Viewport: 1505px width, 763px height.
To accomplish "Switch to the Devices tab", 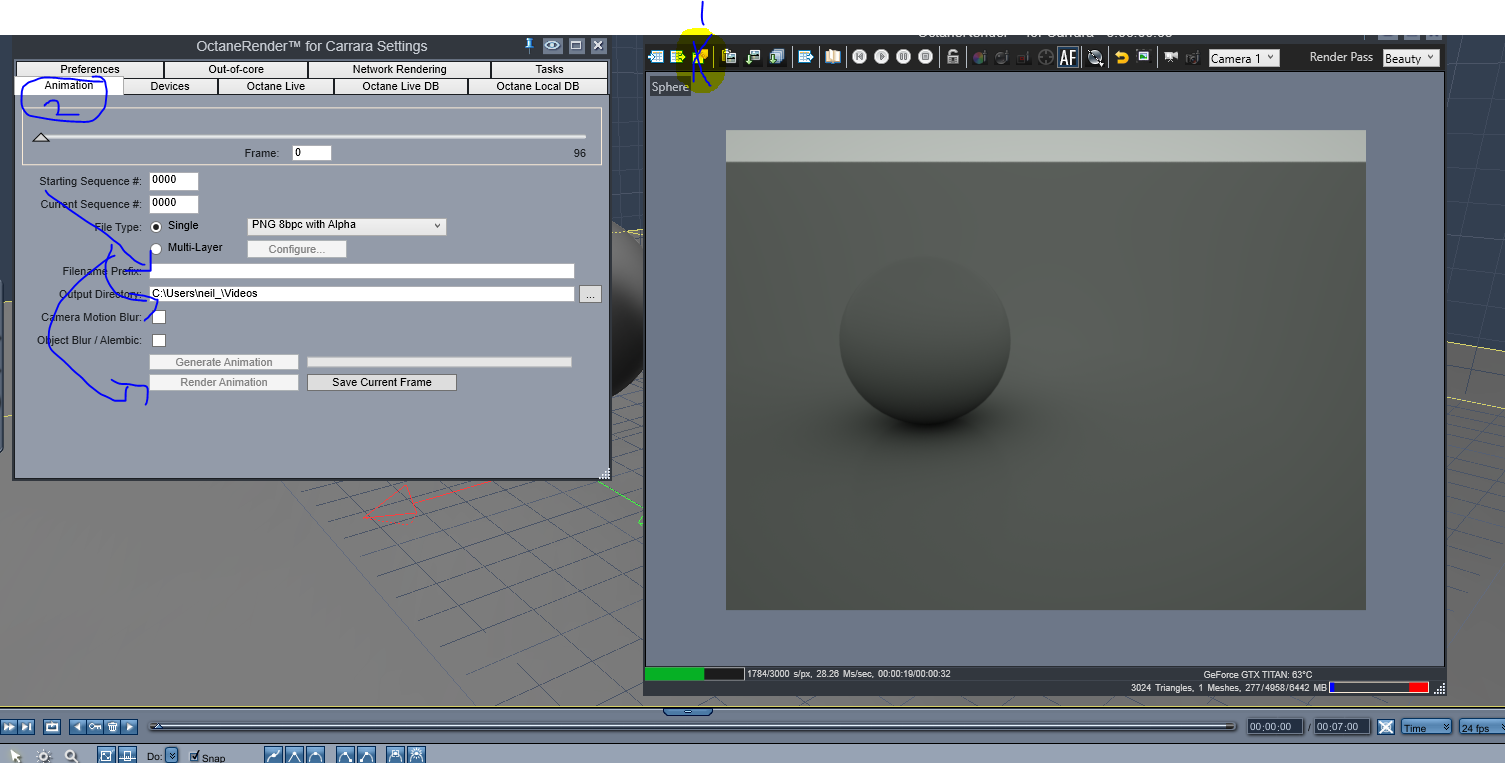I will click(170, 86).
